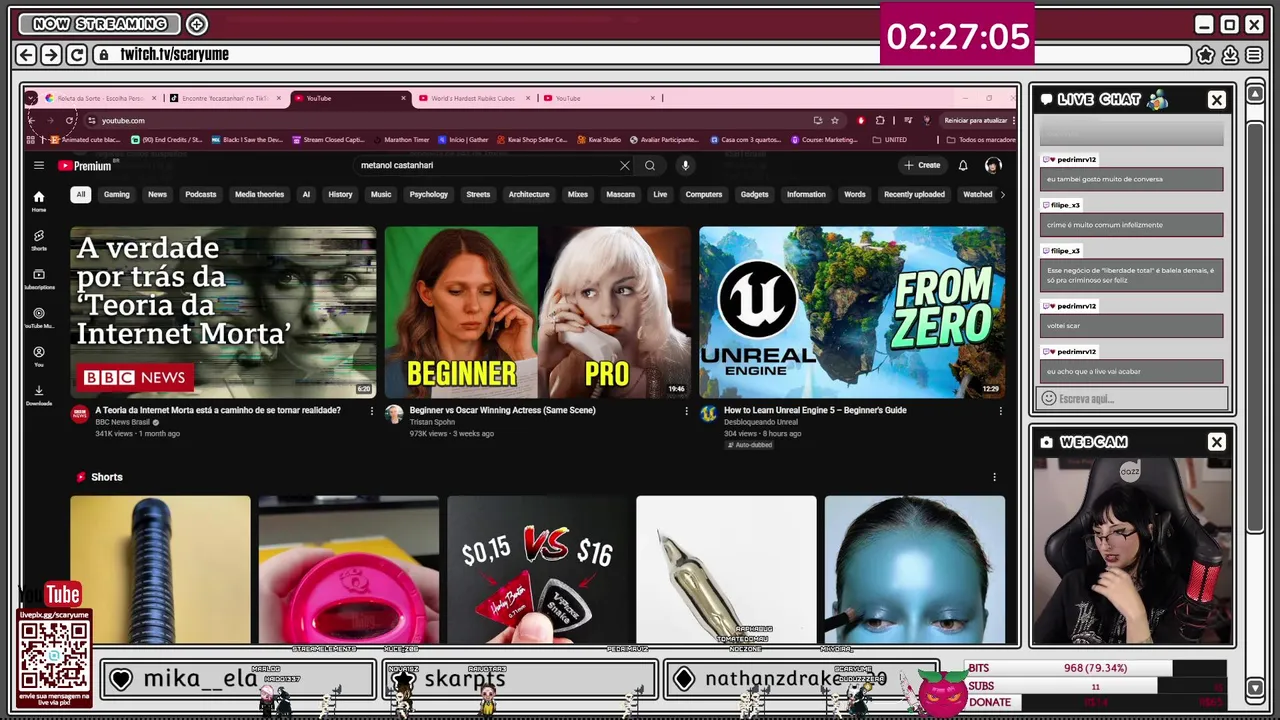Open YouTube notifications bell
Screen dimensions: 1280x720
point(963,165)
